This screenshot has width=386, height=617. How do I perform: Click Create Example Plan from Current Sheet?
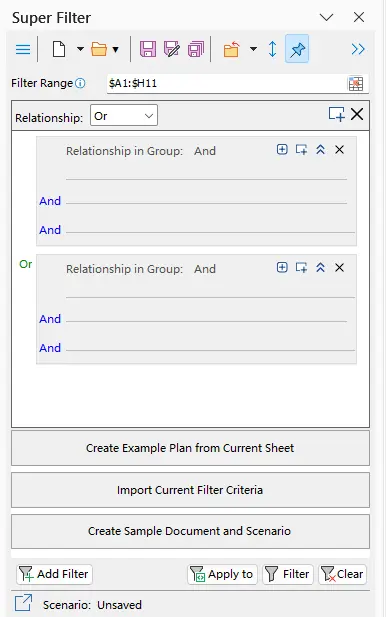190,448
